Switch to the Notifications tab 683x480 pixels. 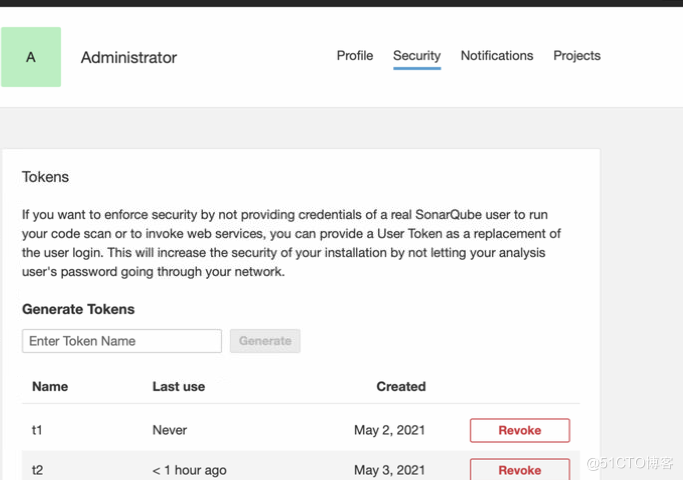[x=496, y=56]
